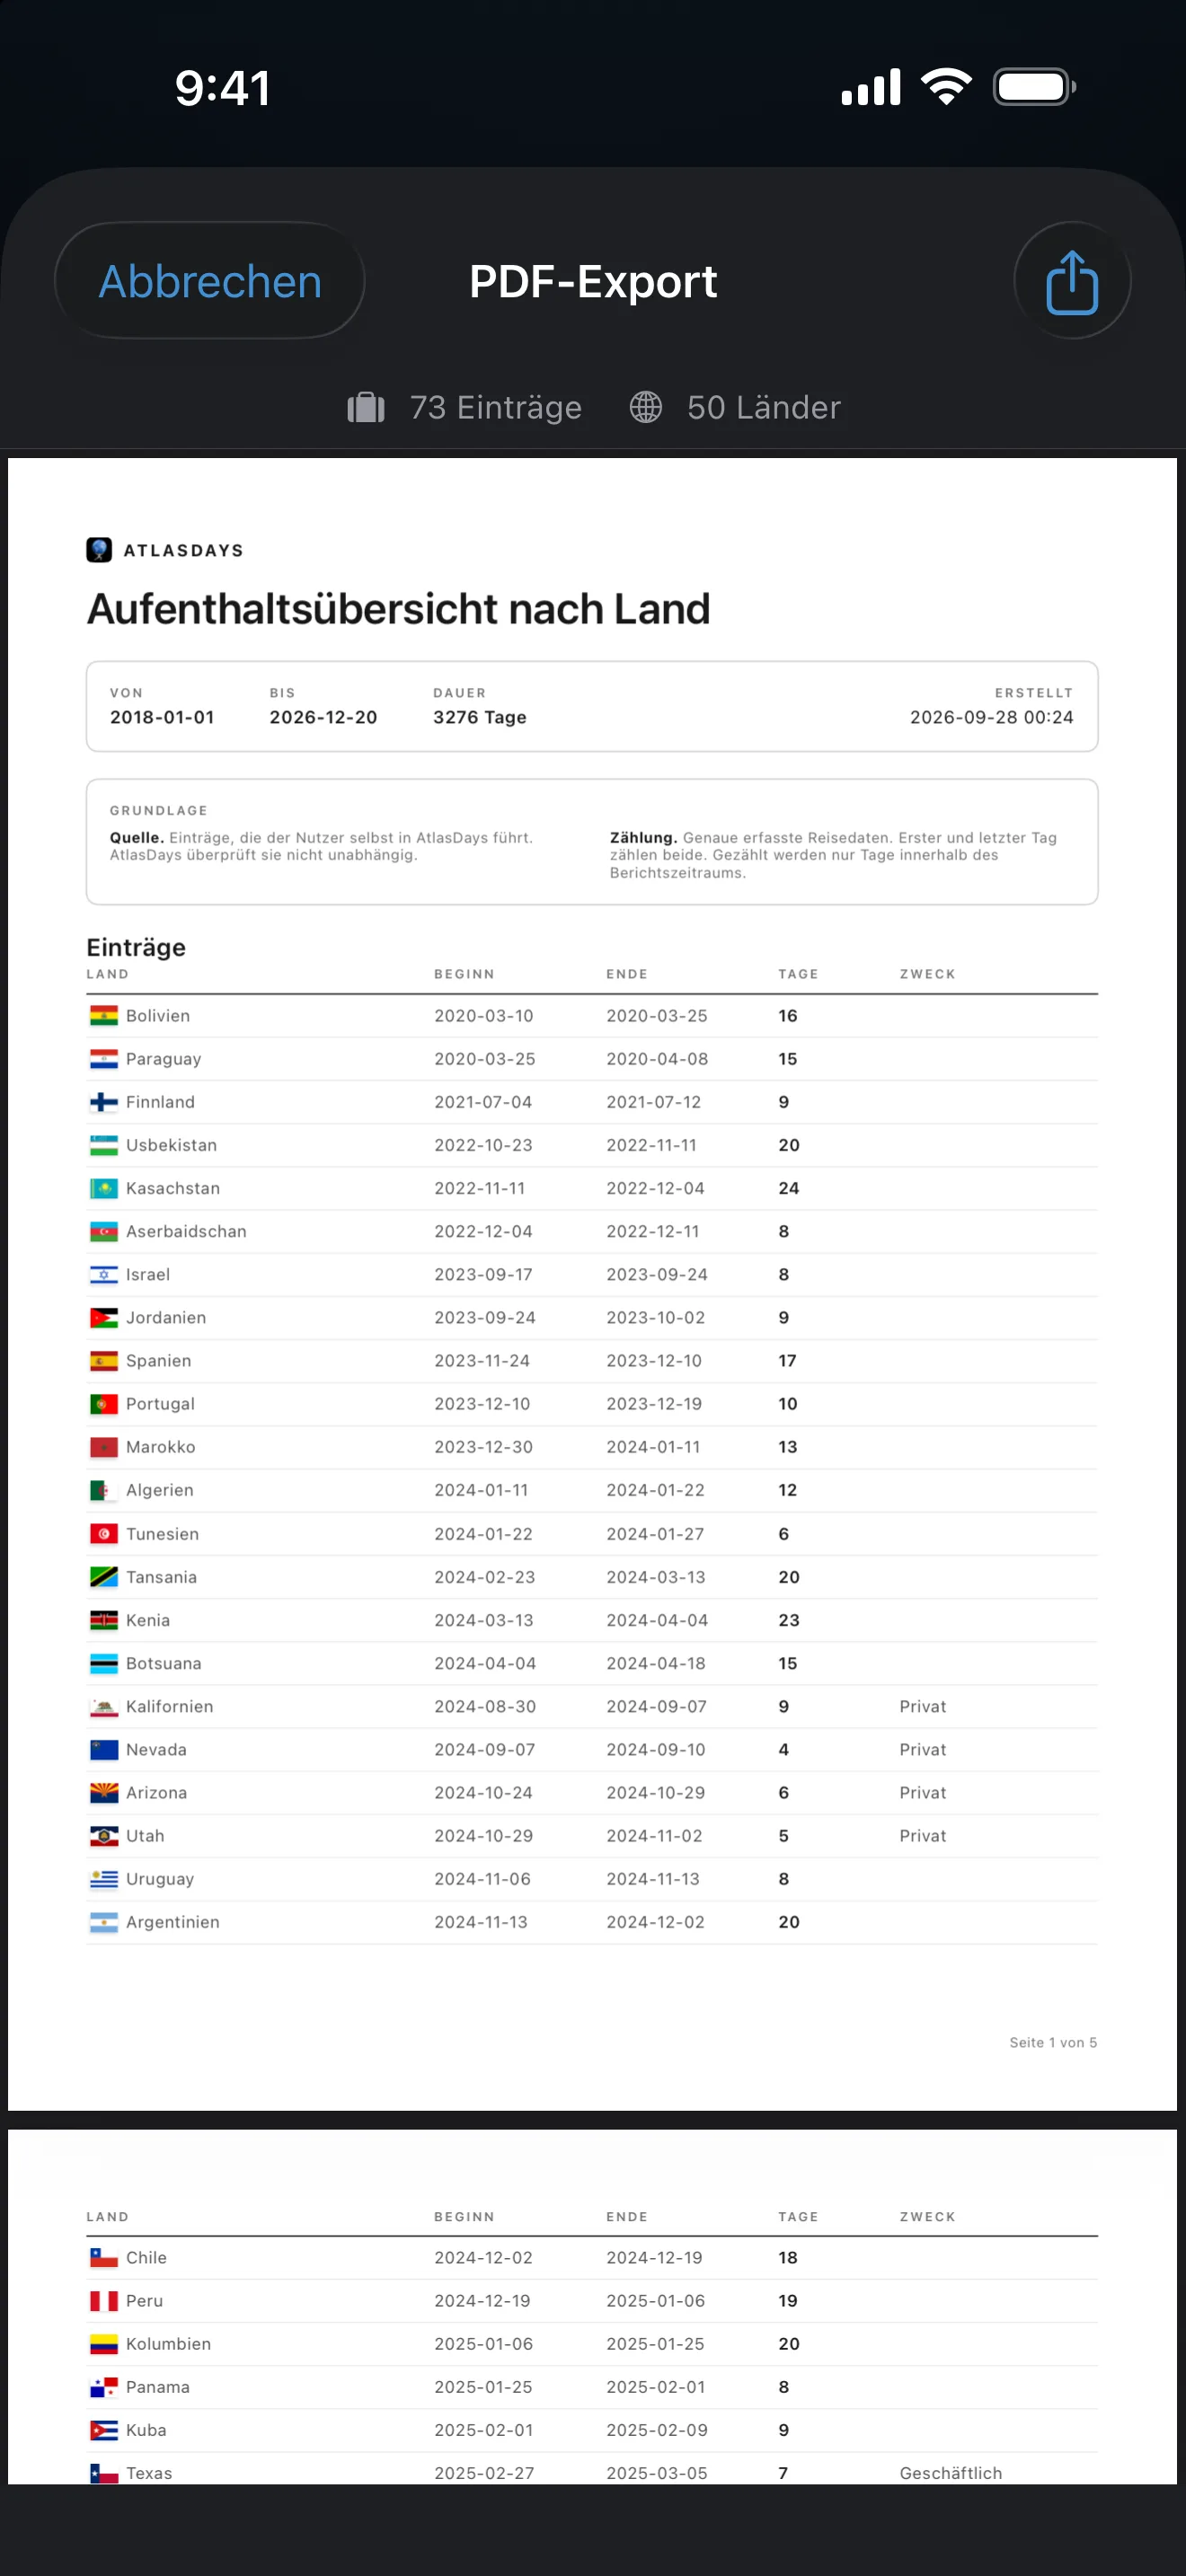Viewport: 1186px width, 2576px height.
Task: Select the Portugal flag icon
Action: pyautogui.click(x=104, y=1404)
